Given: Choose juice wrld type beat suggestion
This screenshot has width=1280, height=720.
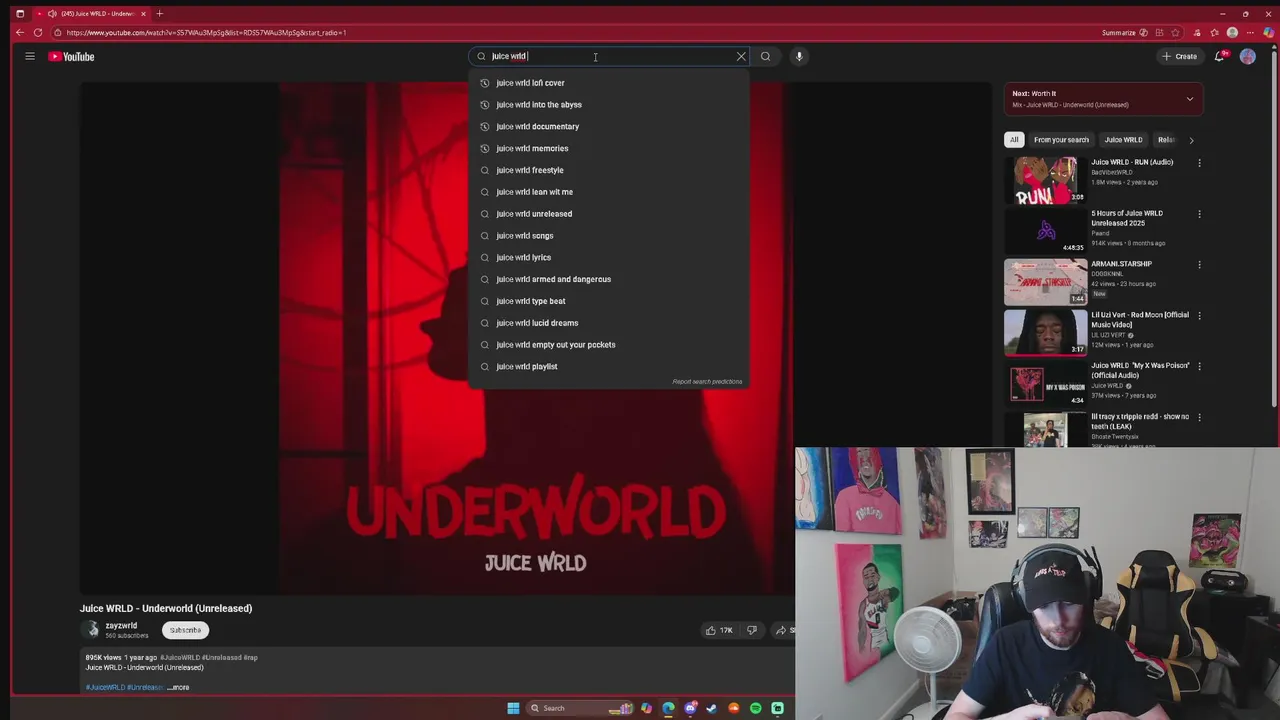Looking at the screenshot, I should [x=608, y=301].
